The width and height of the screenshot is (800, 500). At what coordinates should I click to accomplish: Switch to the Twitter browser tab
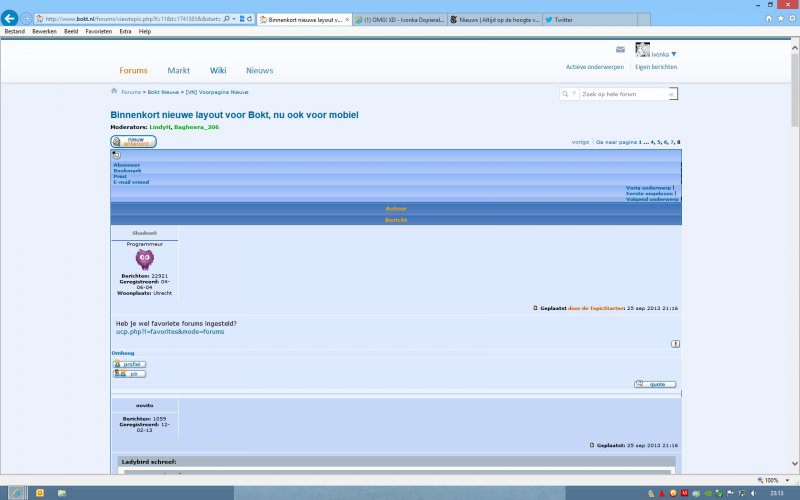[x=590, y=19]
